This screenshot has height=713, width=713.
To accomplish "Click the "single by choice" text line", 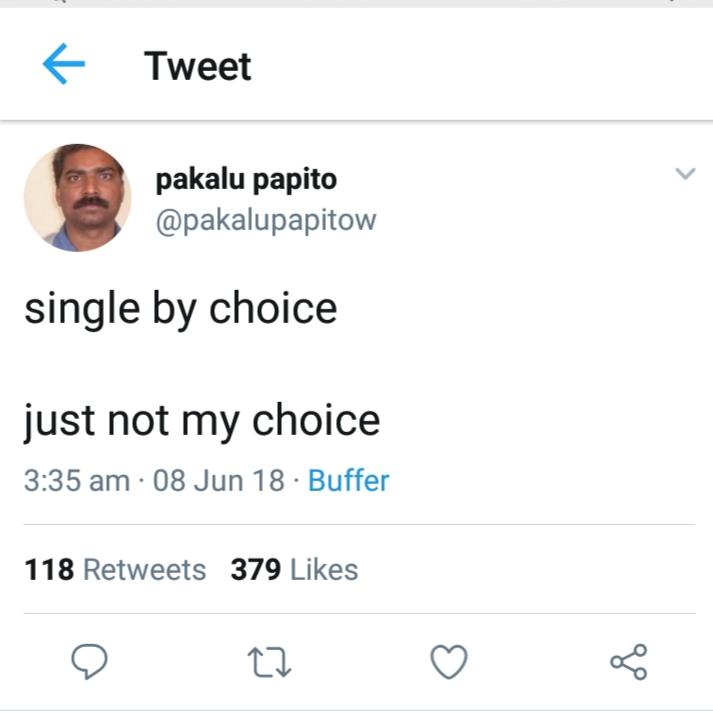I will point(181,308).
